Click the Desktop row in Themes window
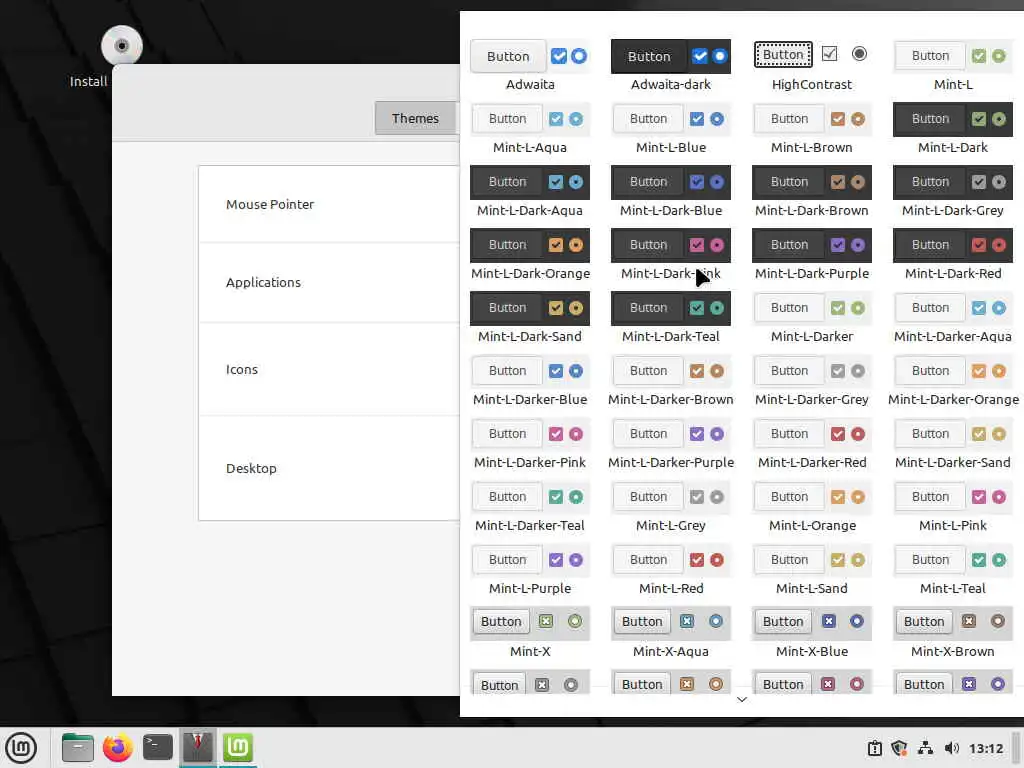 [x=329, y=468]
